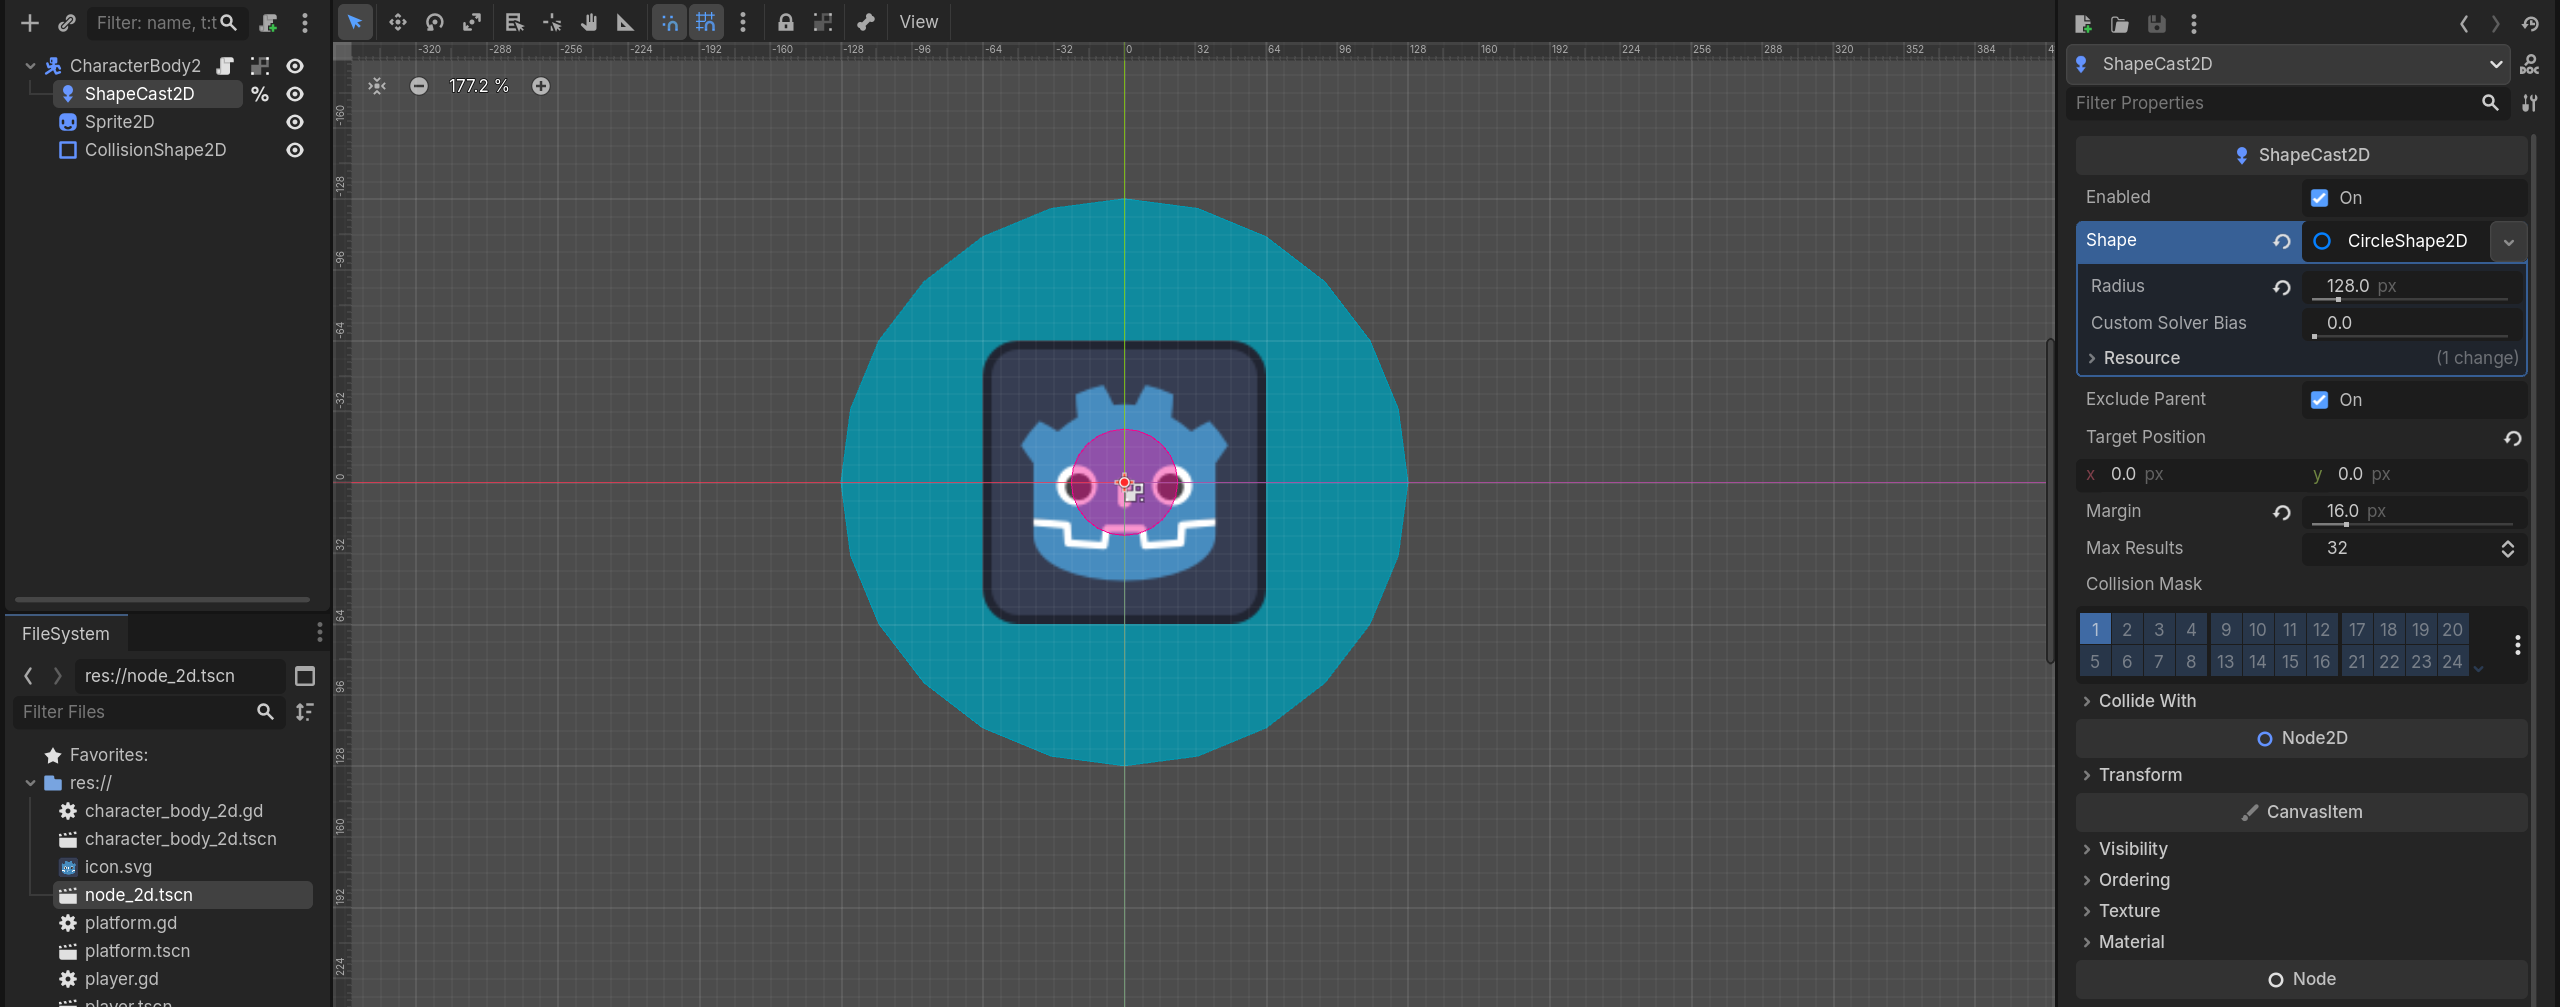2560x1007 pixels.
Task: Add a new child node
Action: (x=30, y=22)
